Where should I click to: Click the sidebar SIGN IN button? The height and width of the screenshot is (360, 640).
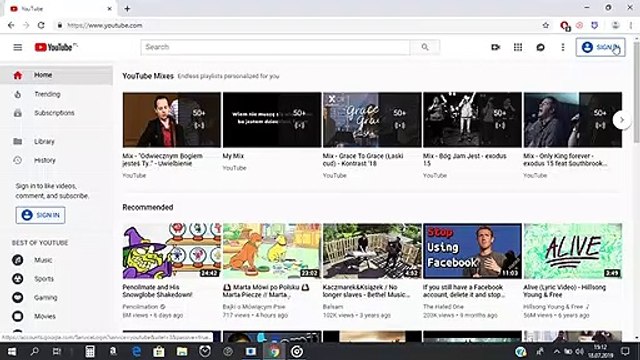click(x=40, y=215)
